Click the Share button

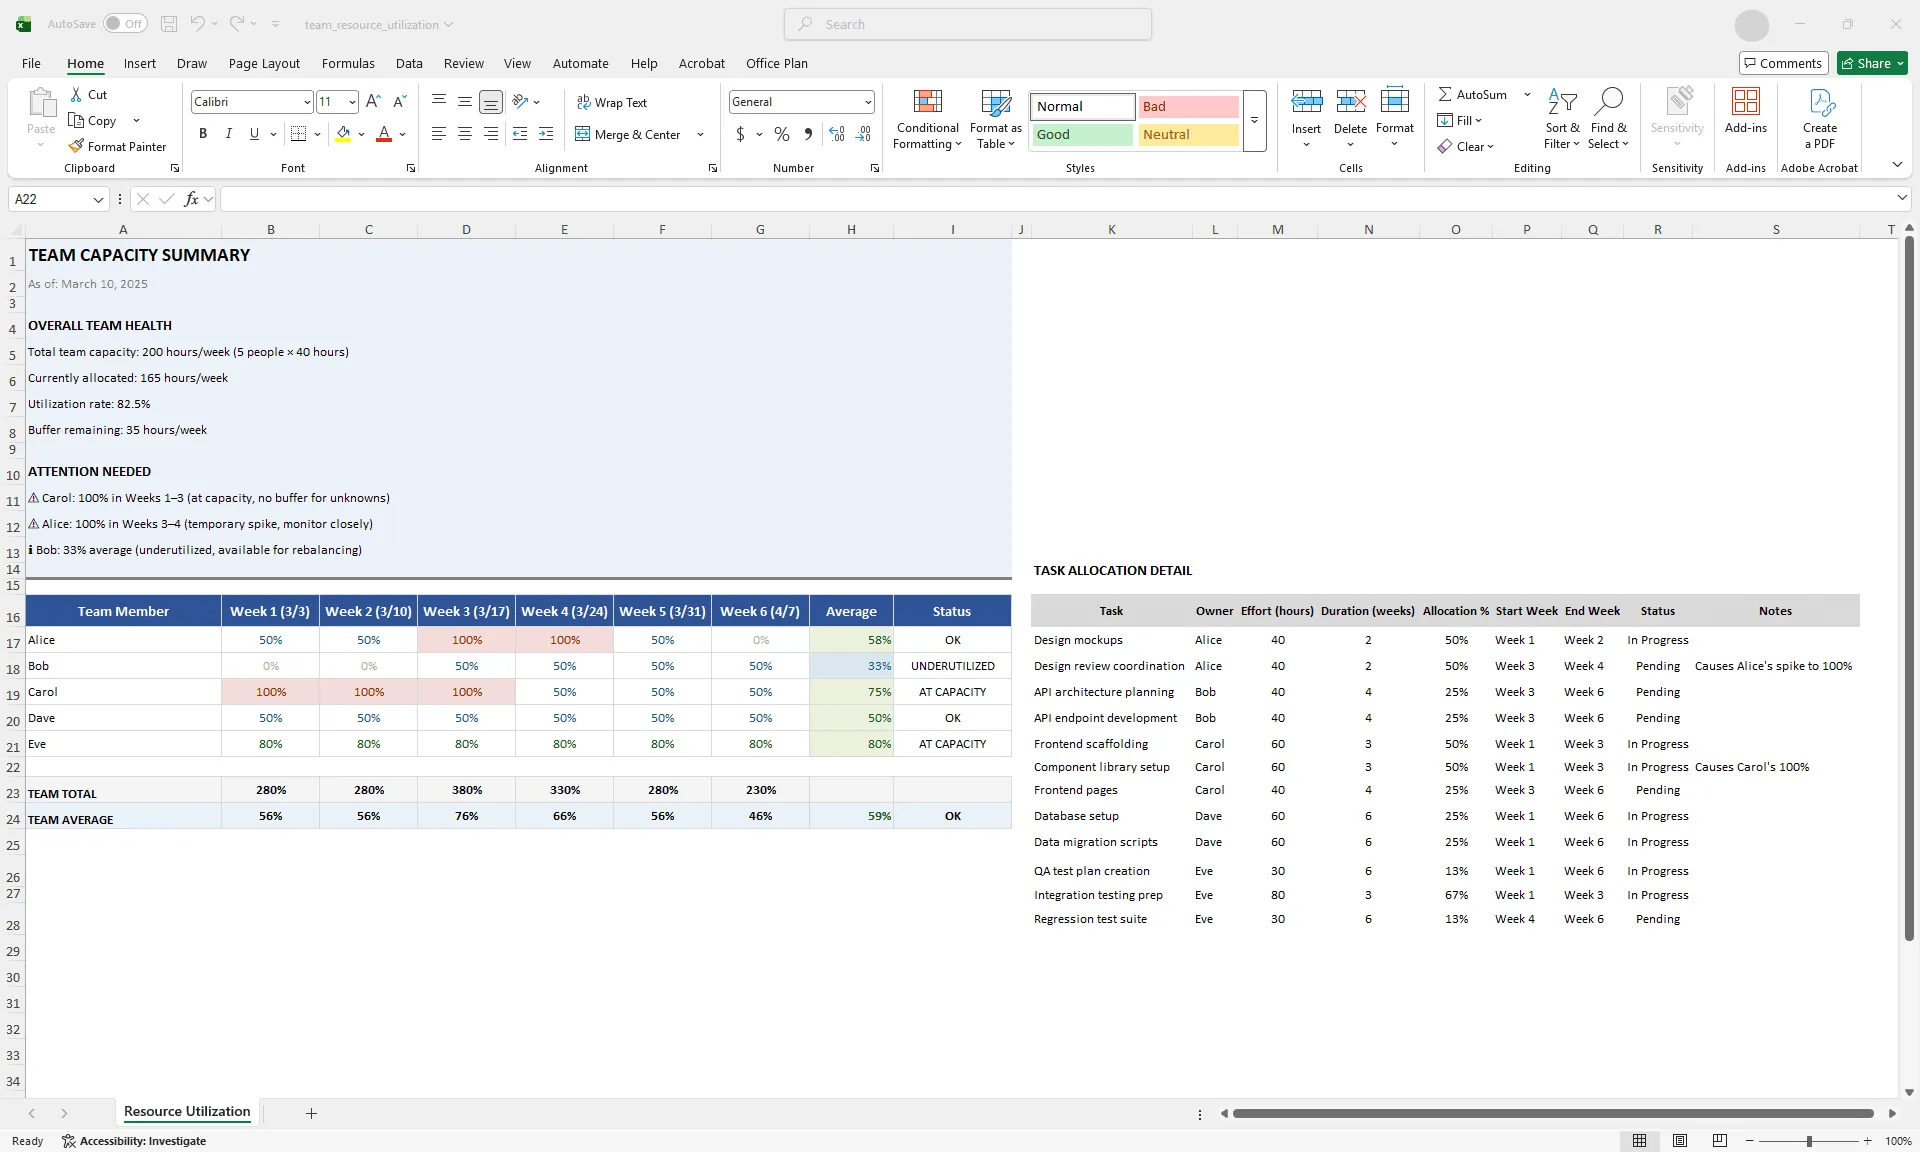pos(1869,63)
